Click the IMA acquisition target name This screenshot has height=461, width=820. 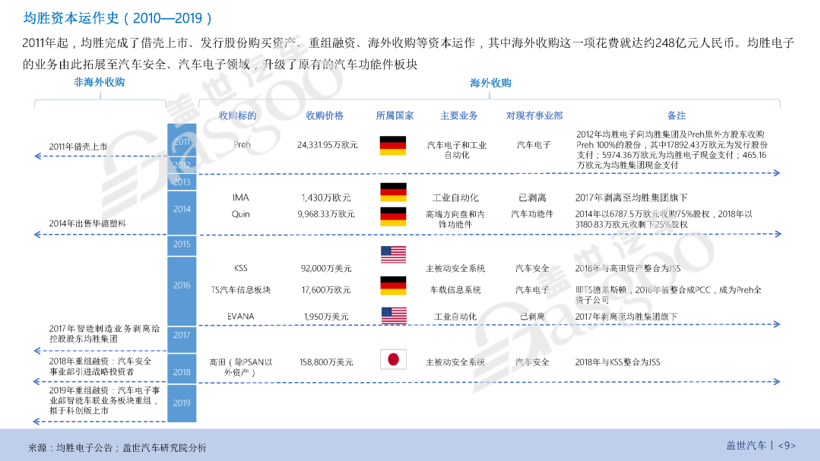coord(241,198)
